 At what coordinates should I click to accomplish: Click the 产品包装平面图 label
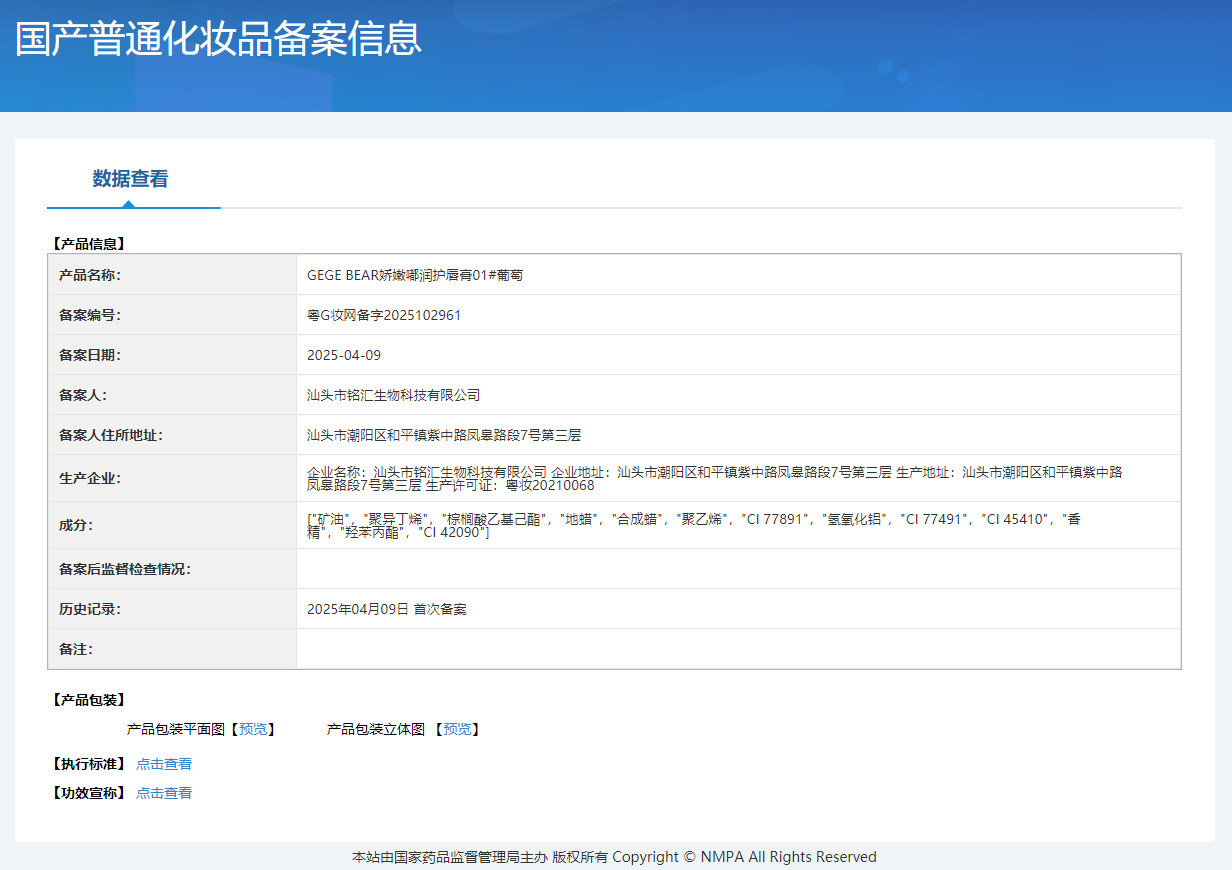[x=176, y=729]
